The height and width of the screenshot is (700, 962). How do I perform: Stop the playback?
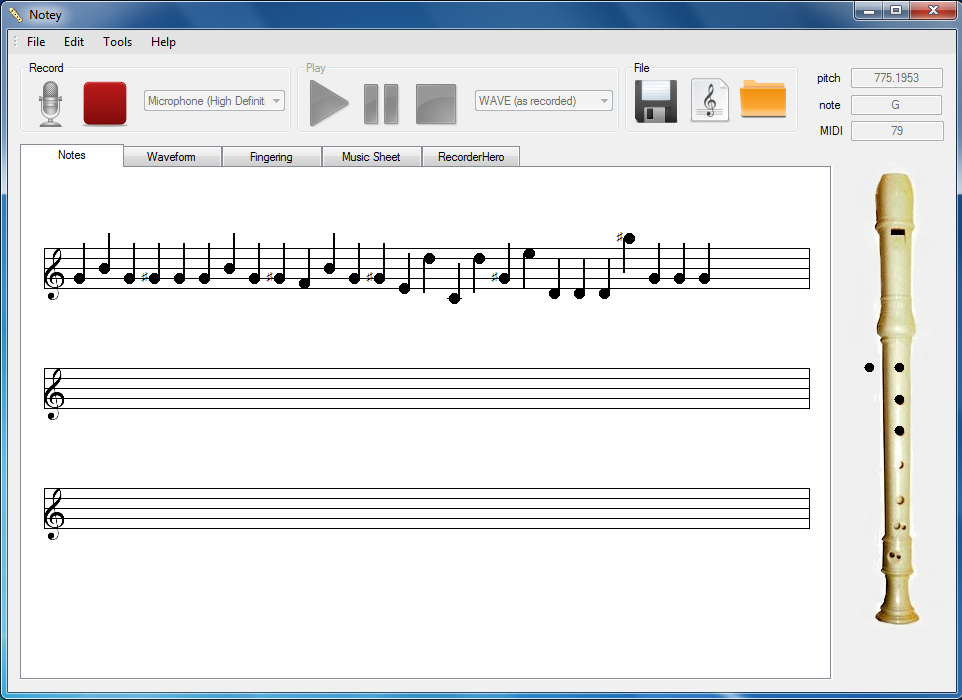(434, 100)
